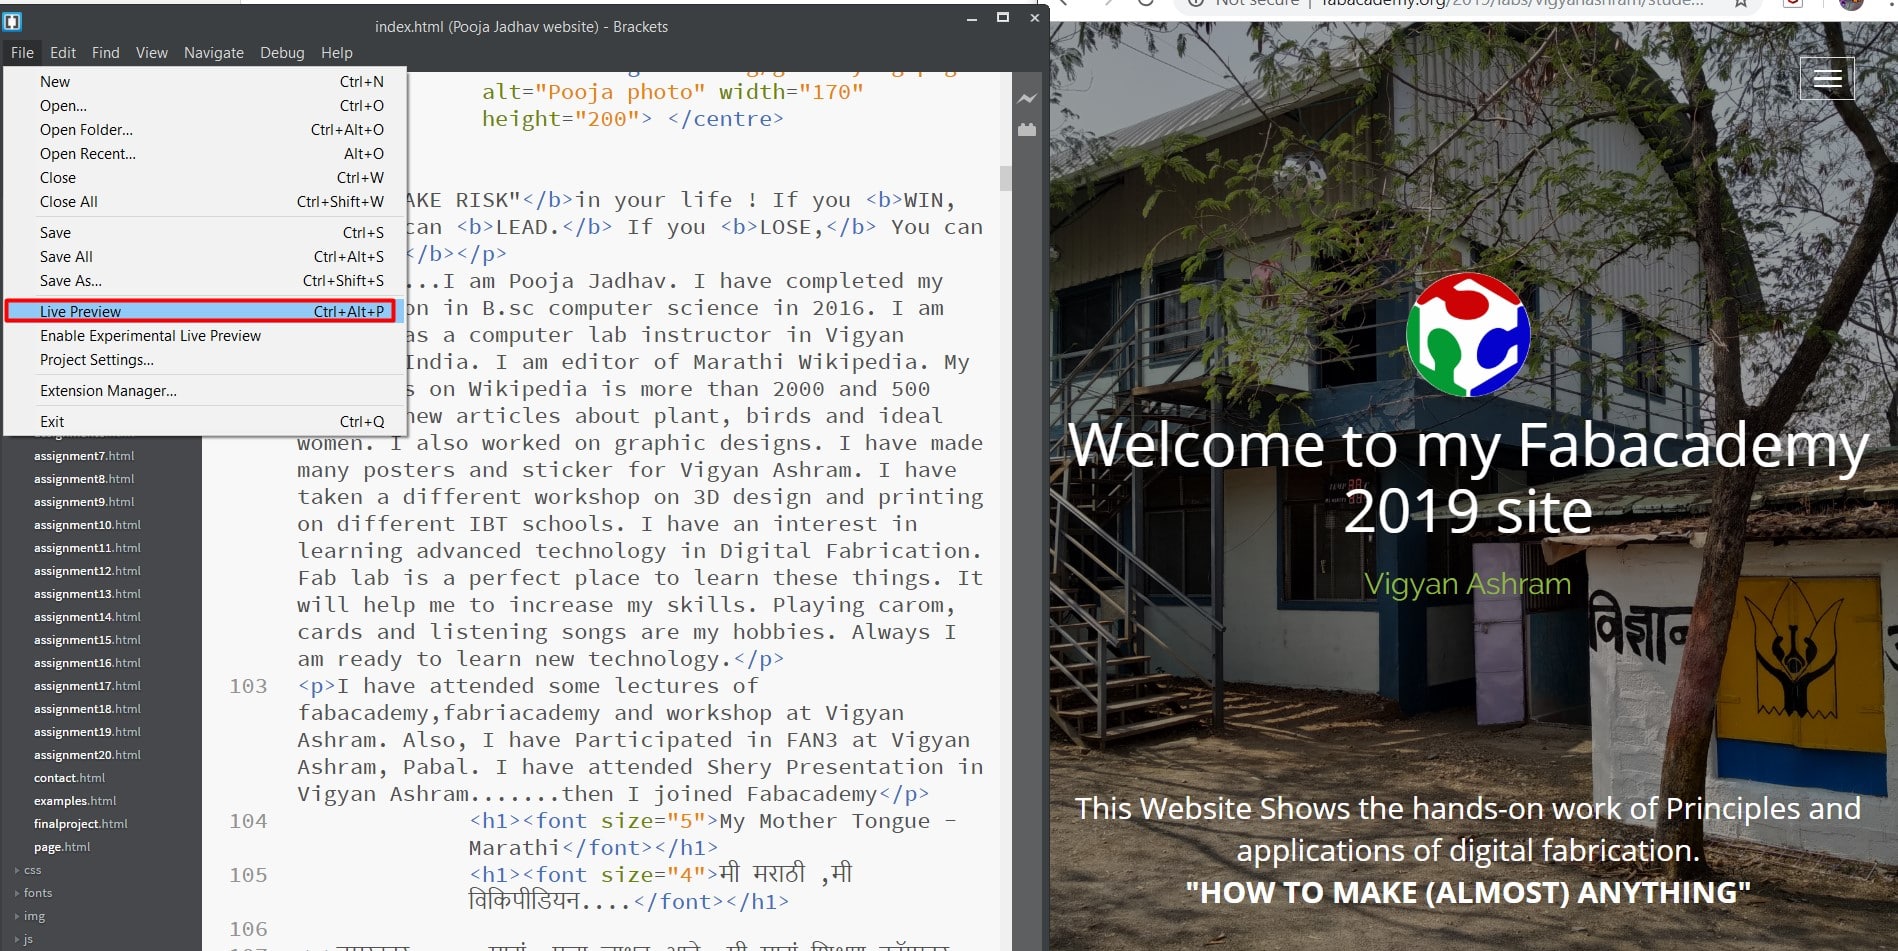Open the Find menu
The width and height of the screenshot is (1898, 951).
[106, 53]
